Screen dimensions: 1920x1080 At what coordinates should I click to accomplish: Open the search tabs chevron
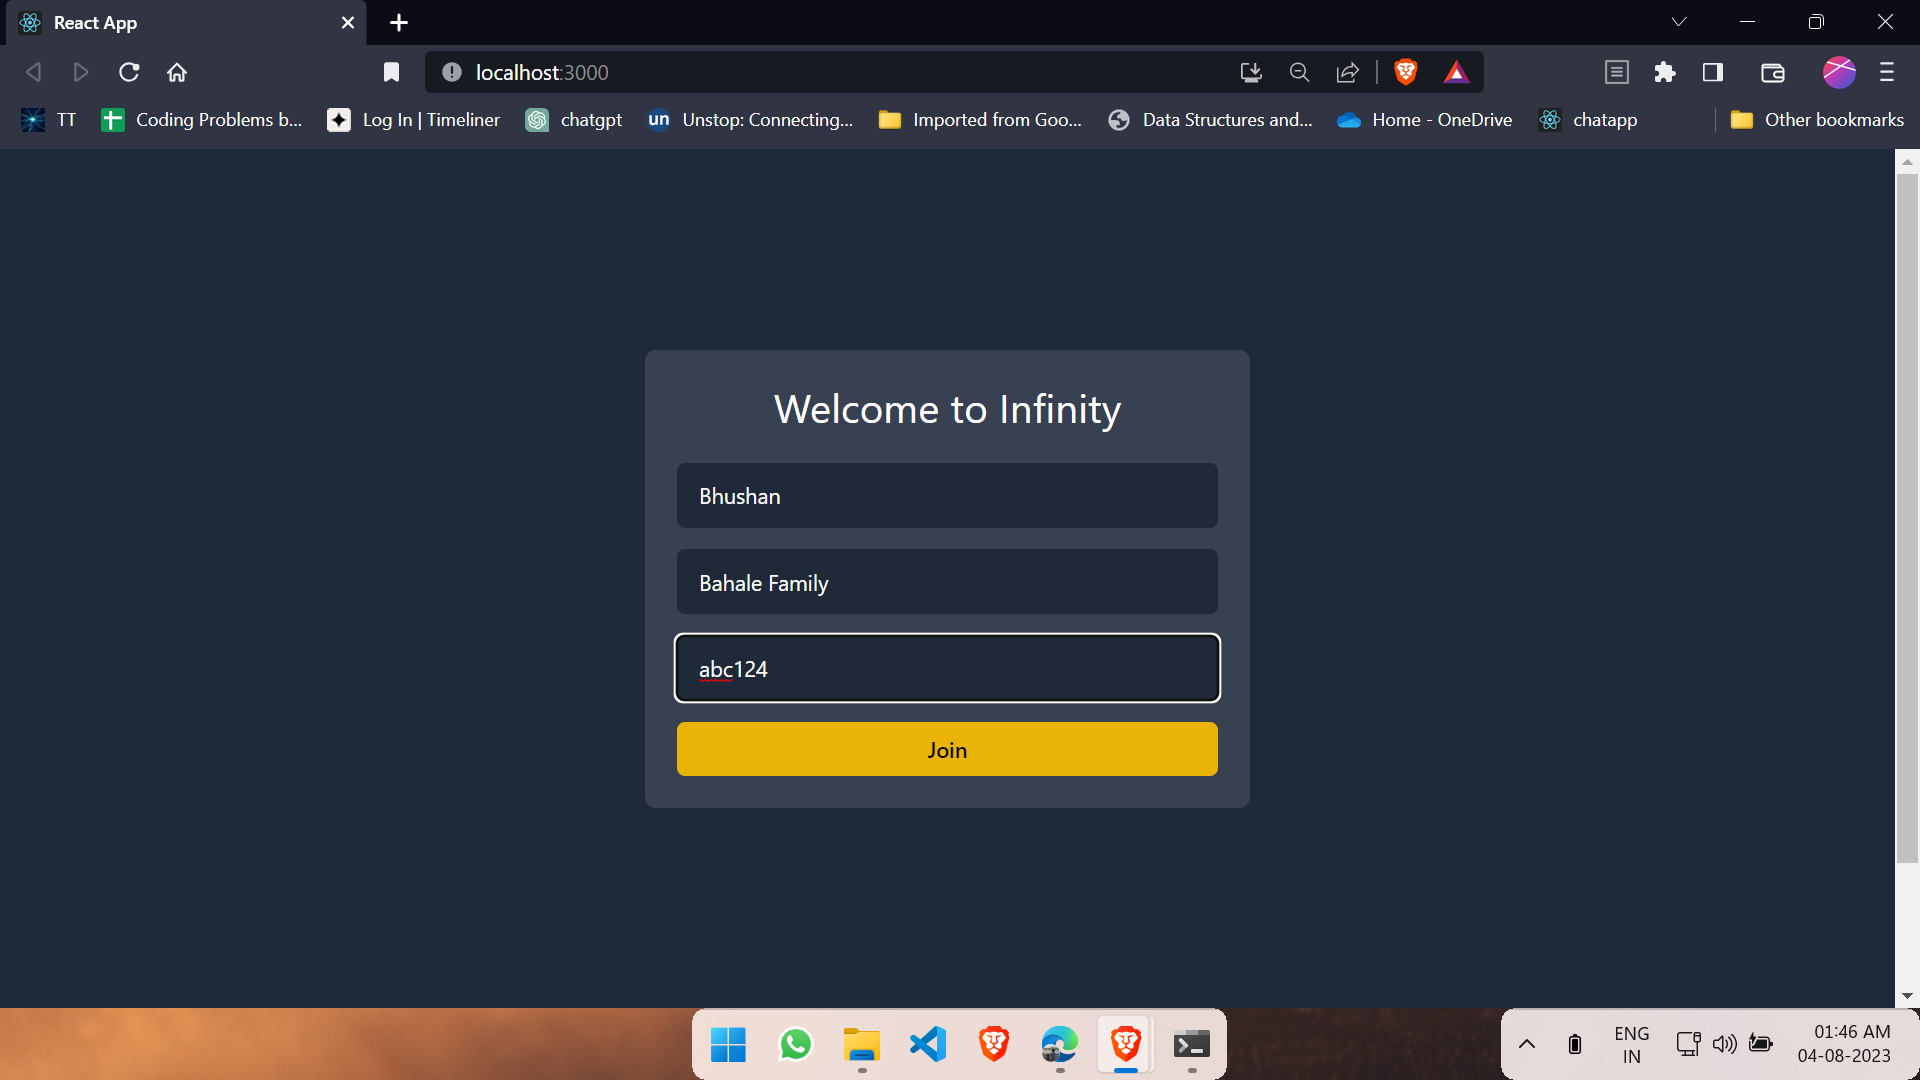click(1679, 21)
